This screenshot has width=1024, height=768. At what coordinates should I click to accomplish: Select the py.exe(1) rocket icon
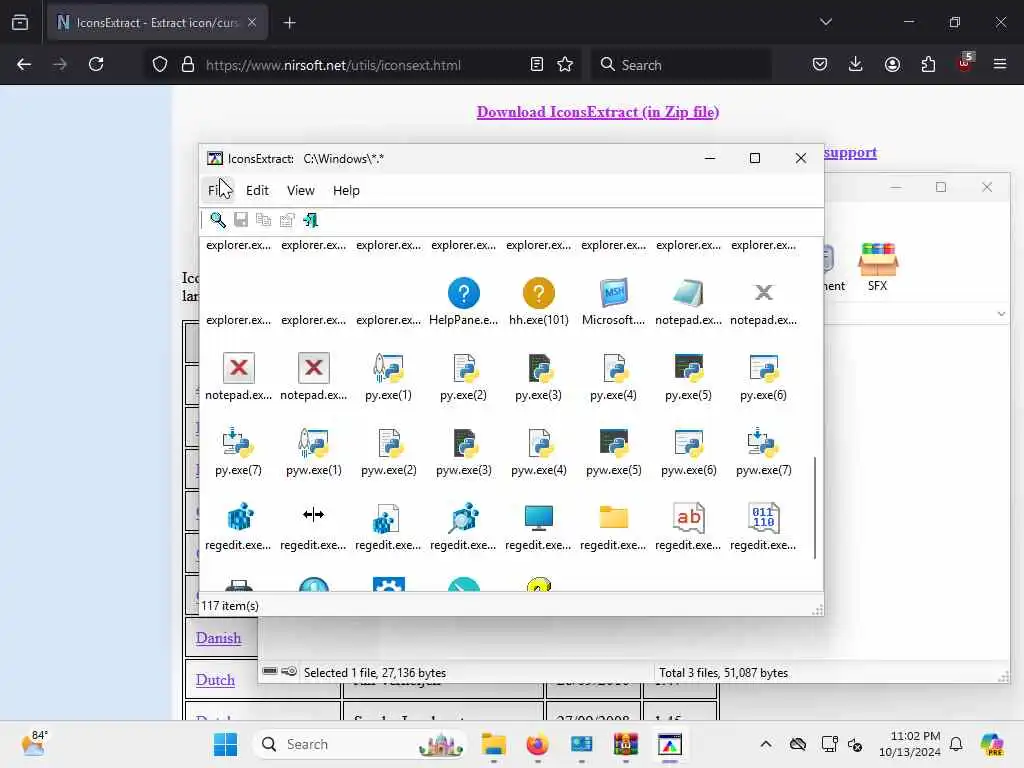pos(389,368)
